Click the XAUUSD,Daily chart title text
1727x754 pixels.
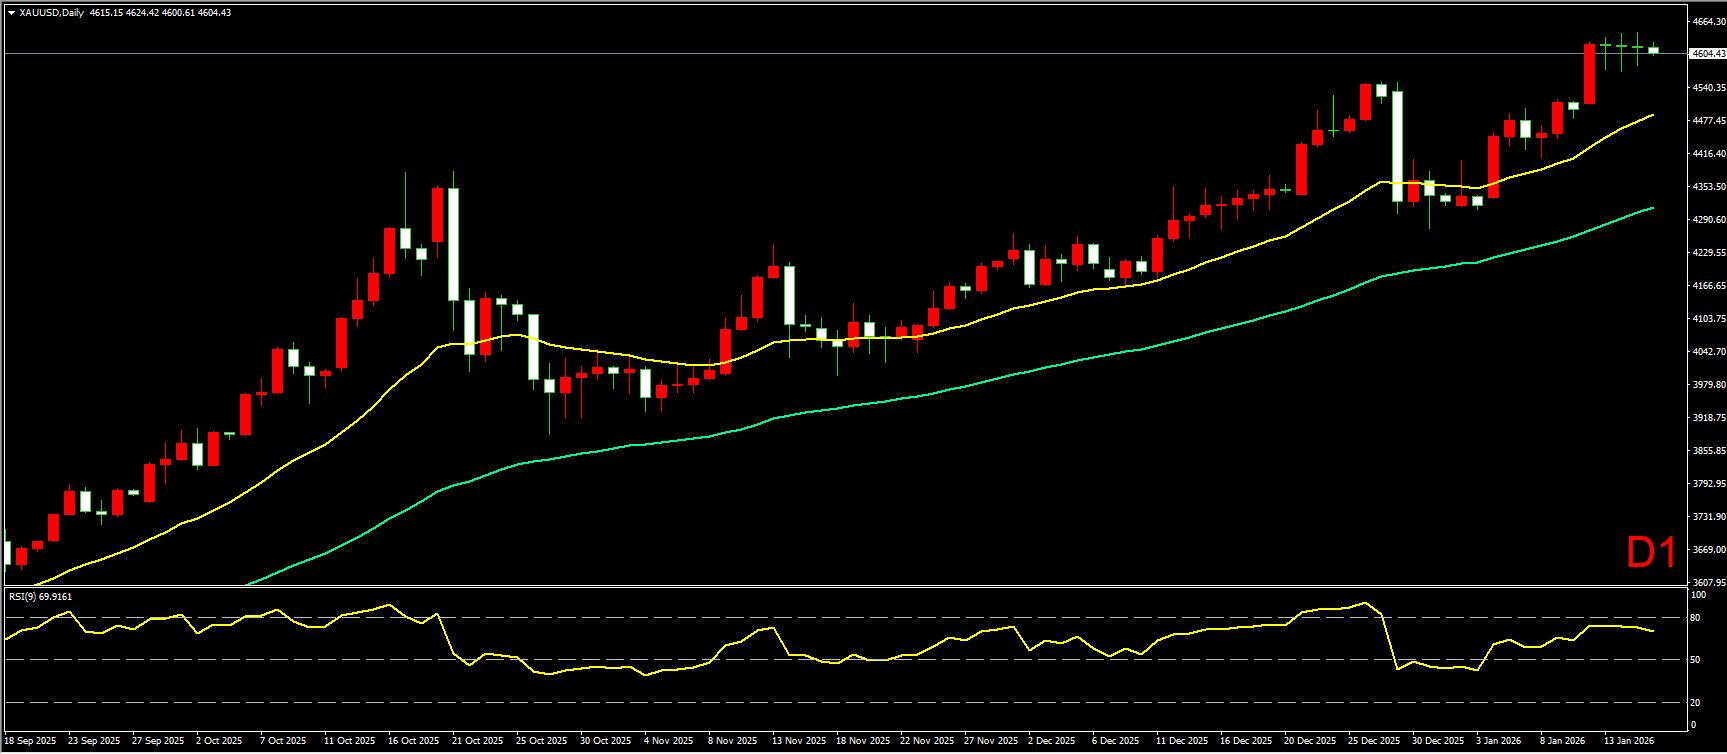(51, 13)
